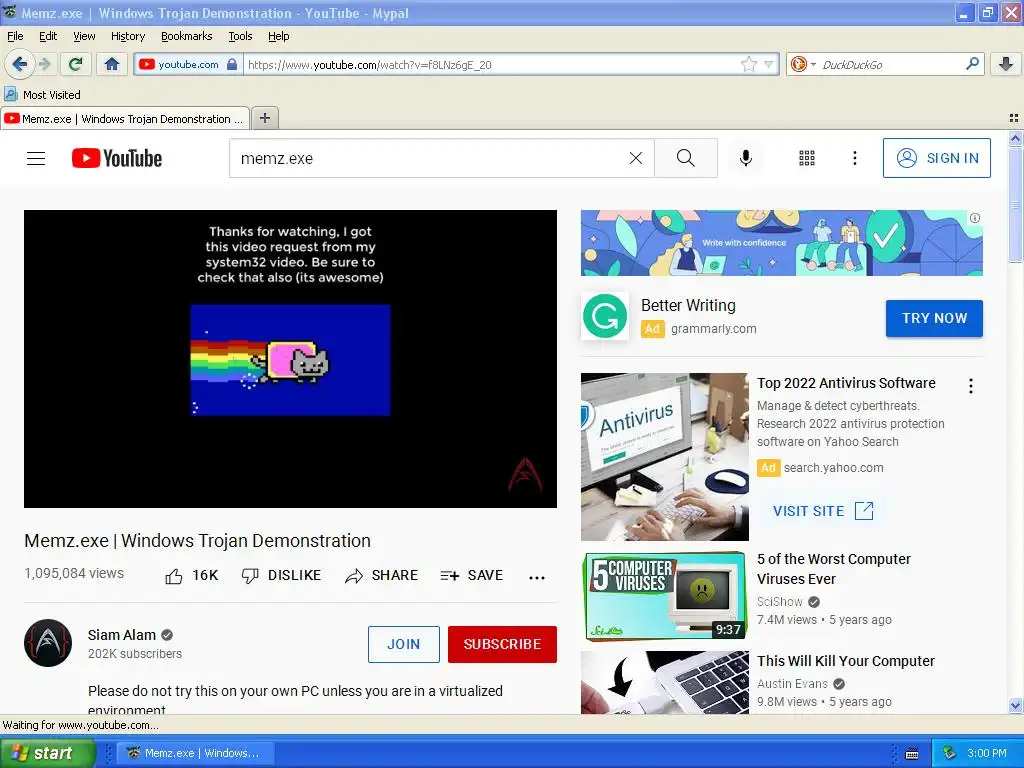Image resolution: width=1024 pixels, height=768 pixels.
Task: Open the Siam Alam channel avatar
Action: (48, 643)
